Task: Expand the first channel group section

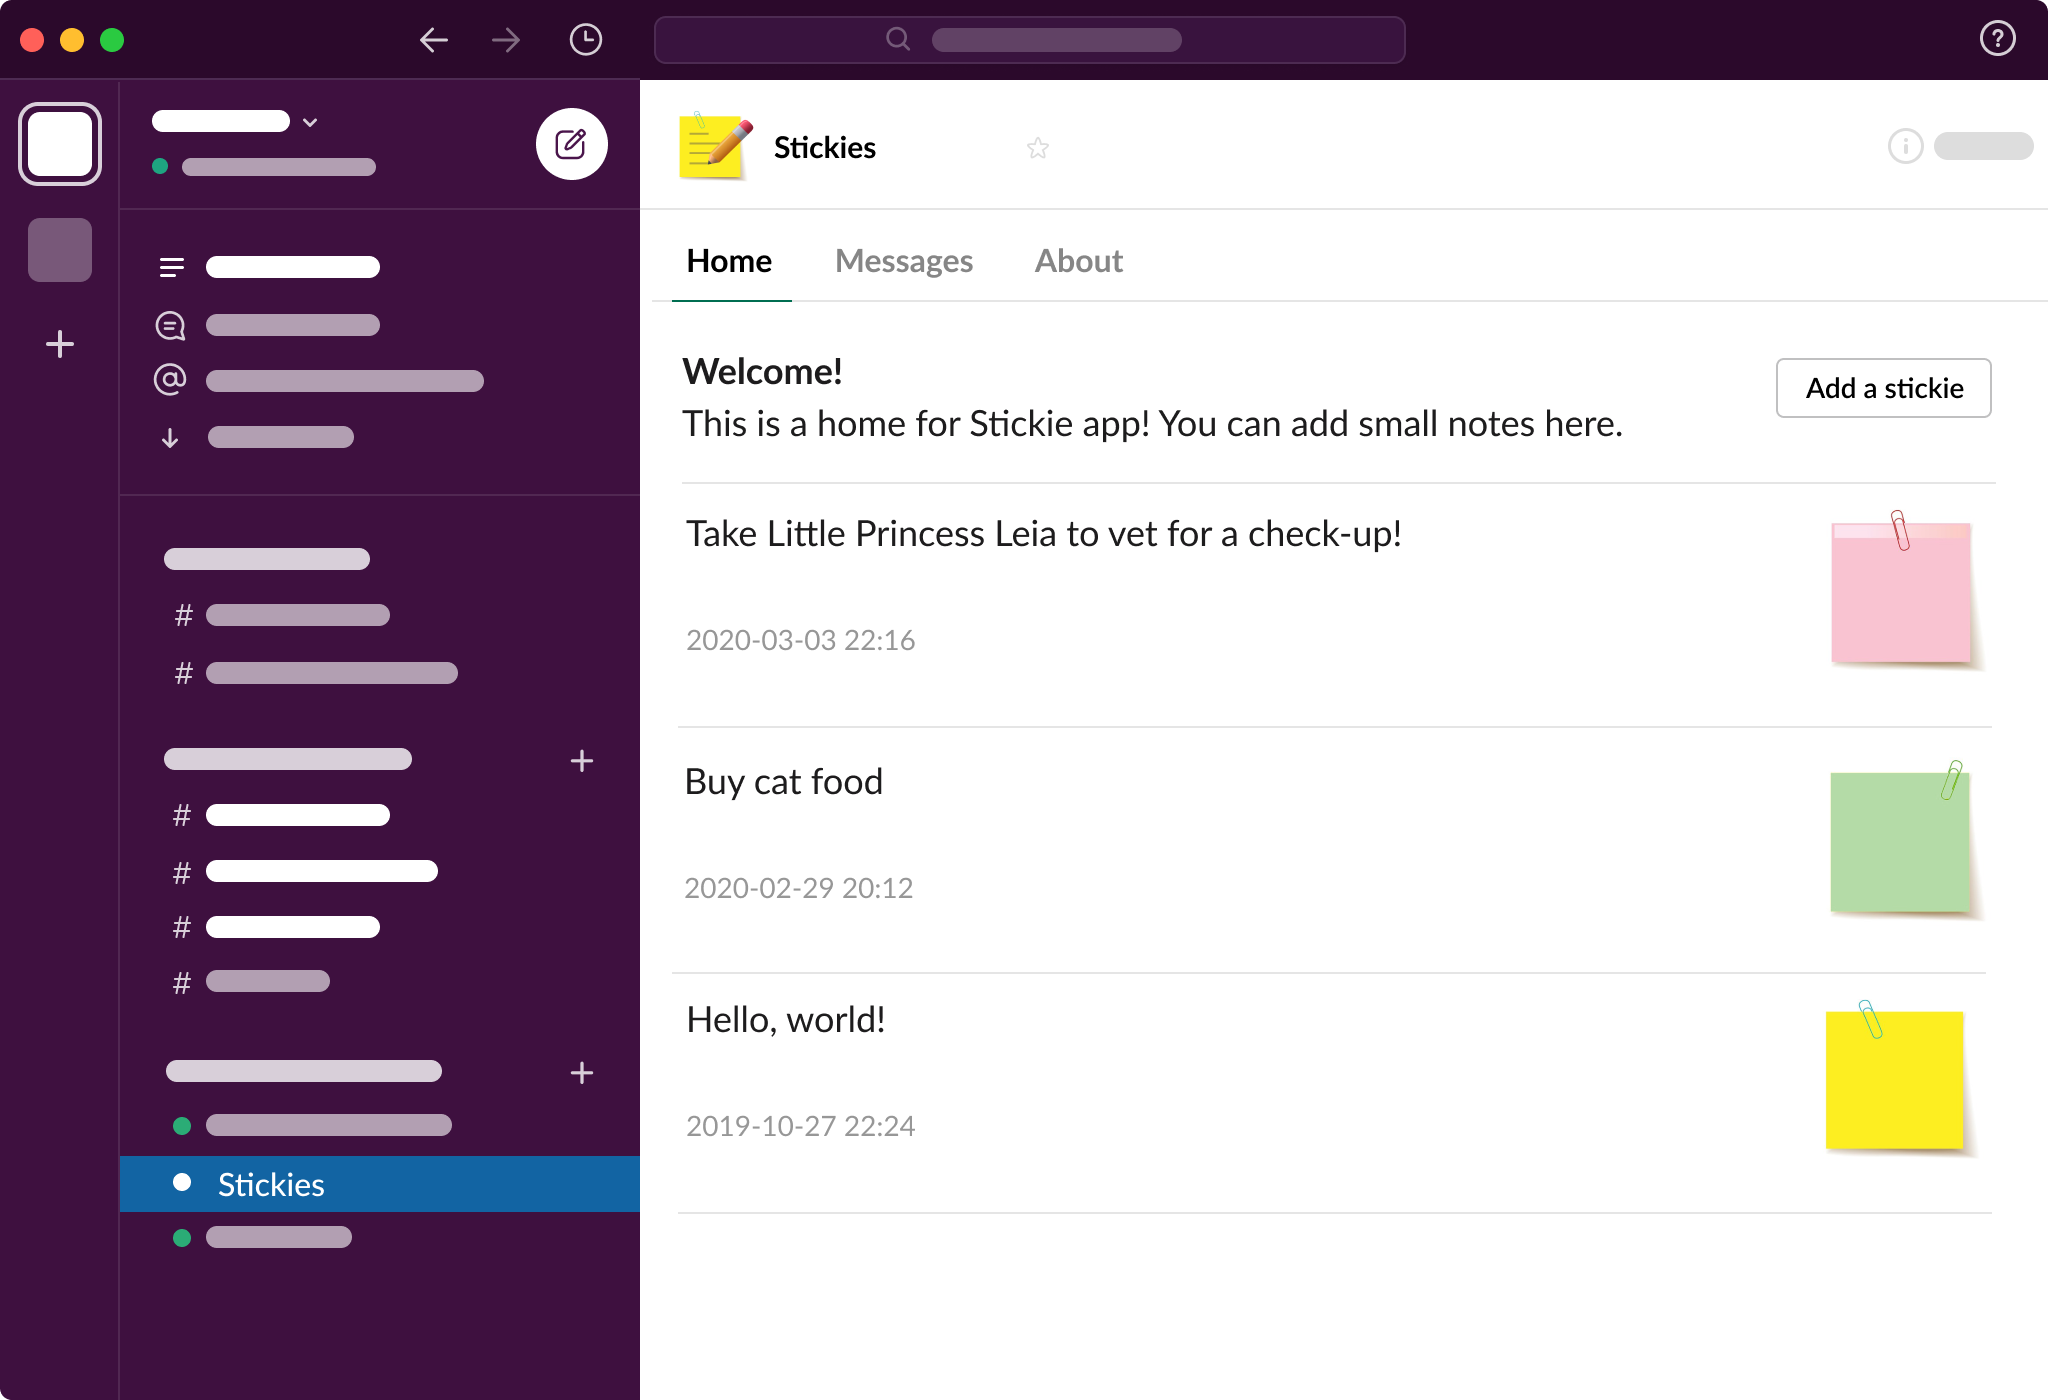Action: (x=265, y=560)
